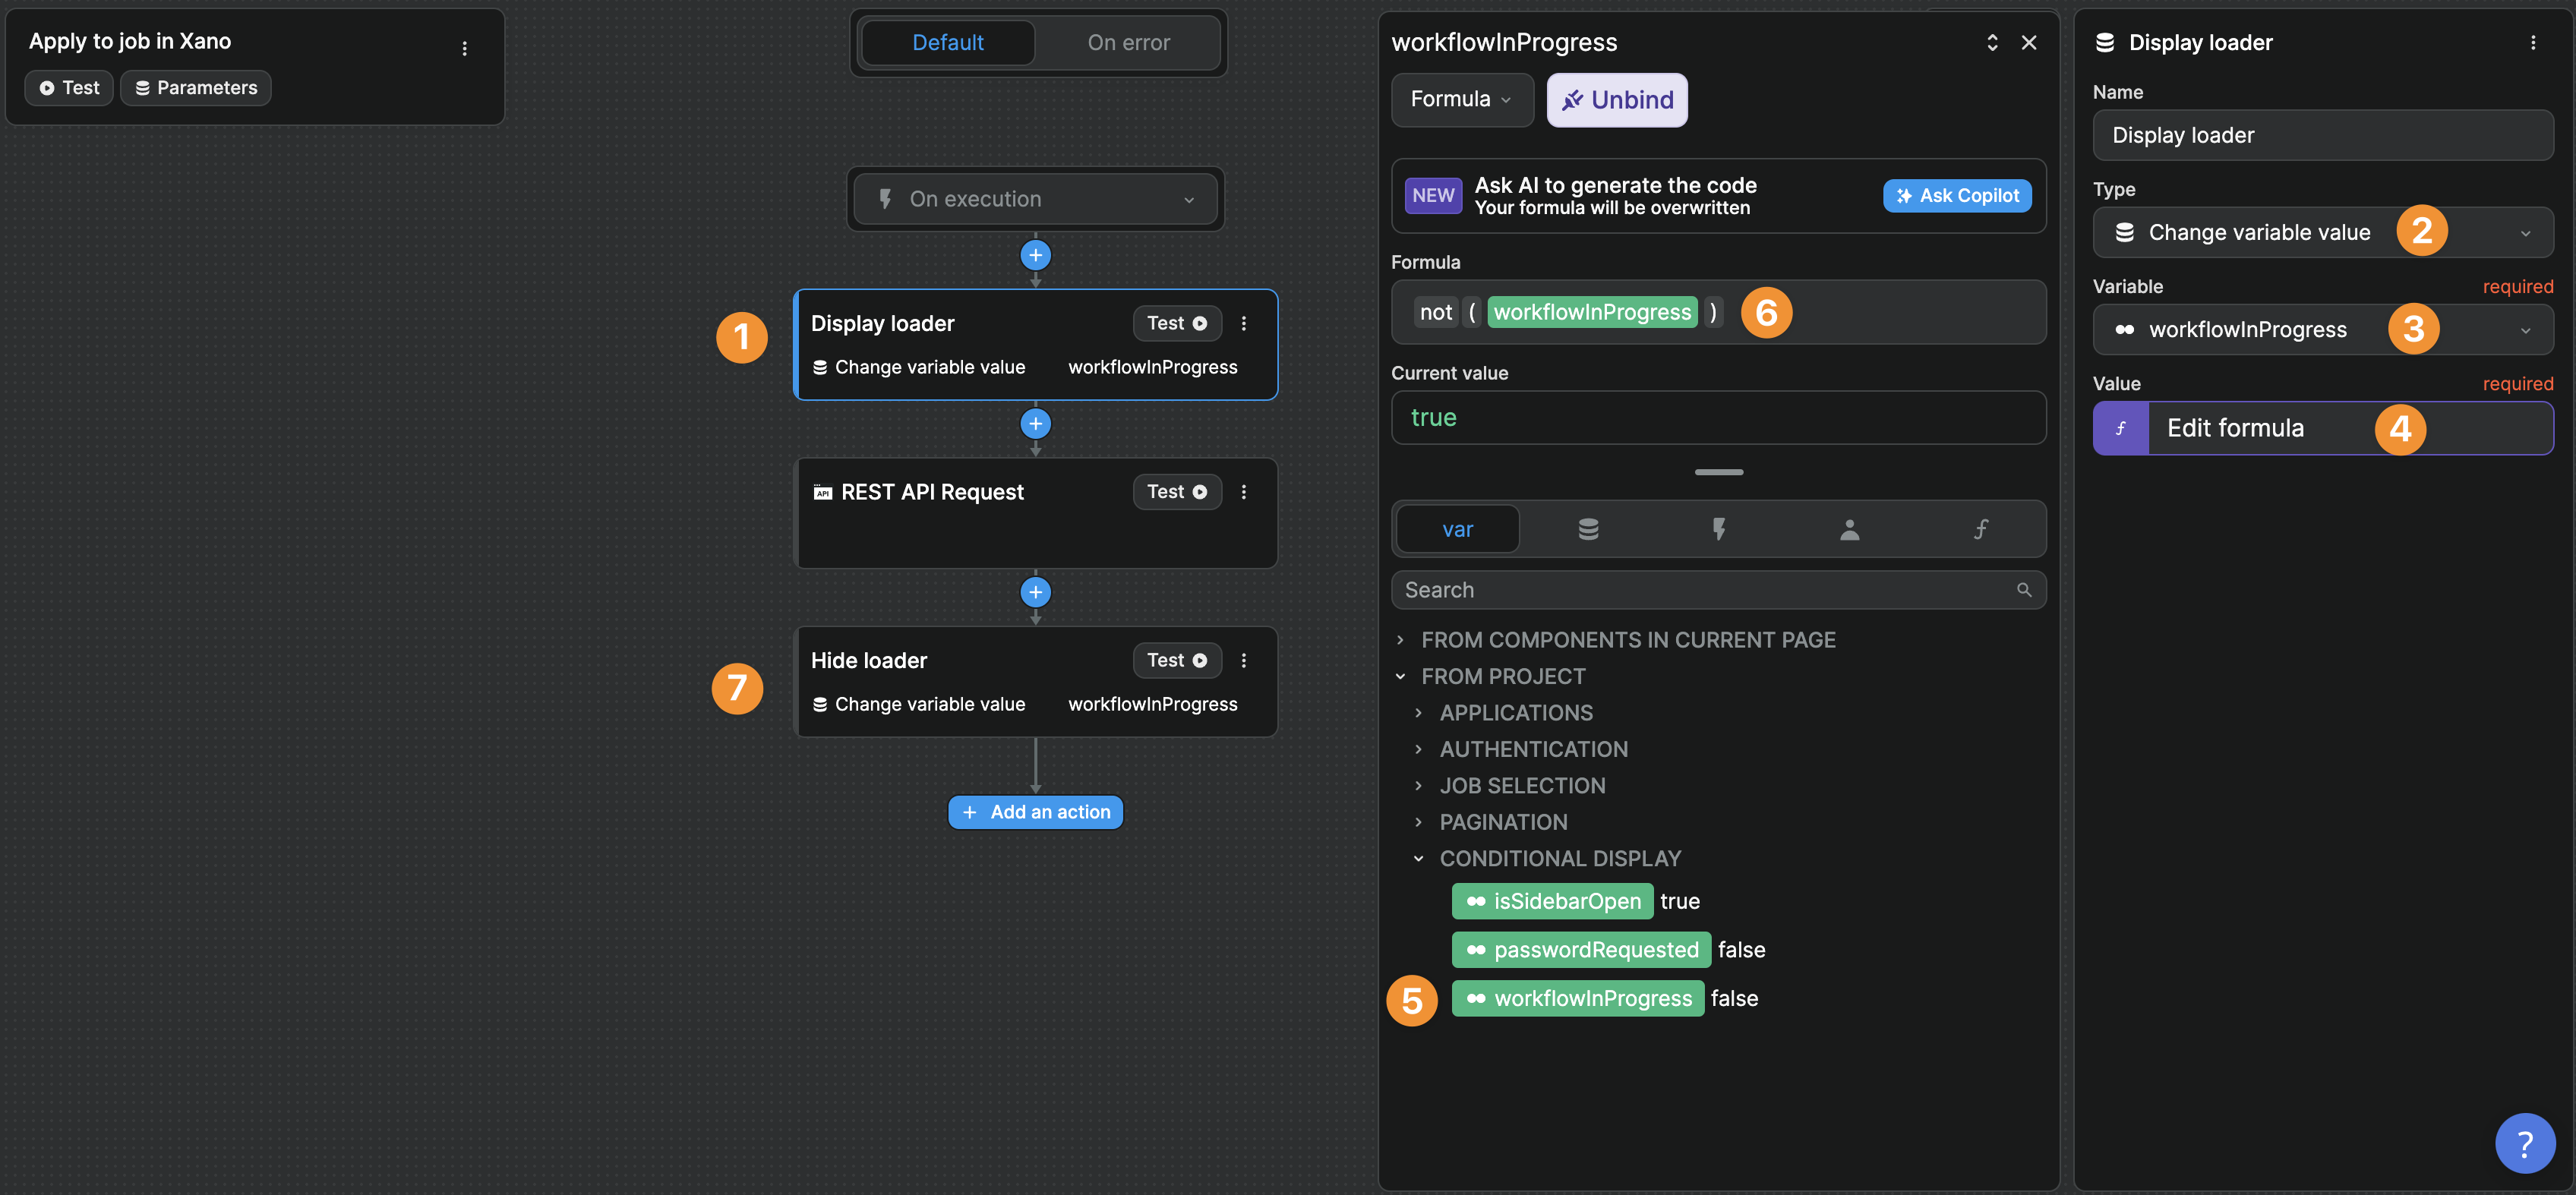Switch to the On error tab
The height and width of the screenshot is (1195, 2576).
click(x=1128, y=42)
